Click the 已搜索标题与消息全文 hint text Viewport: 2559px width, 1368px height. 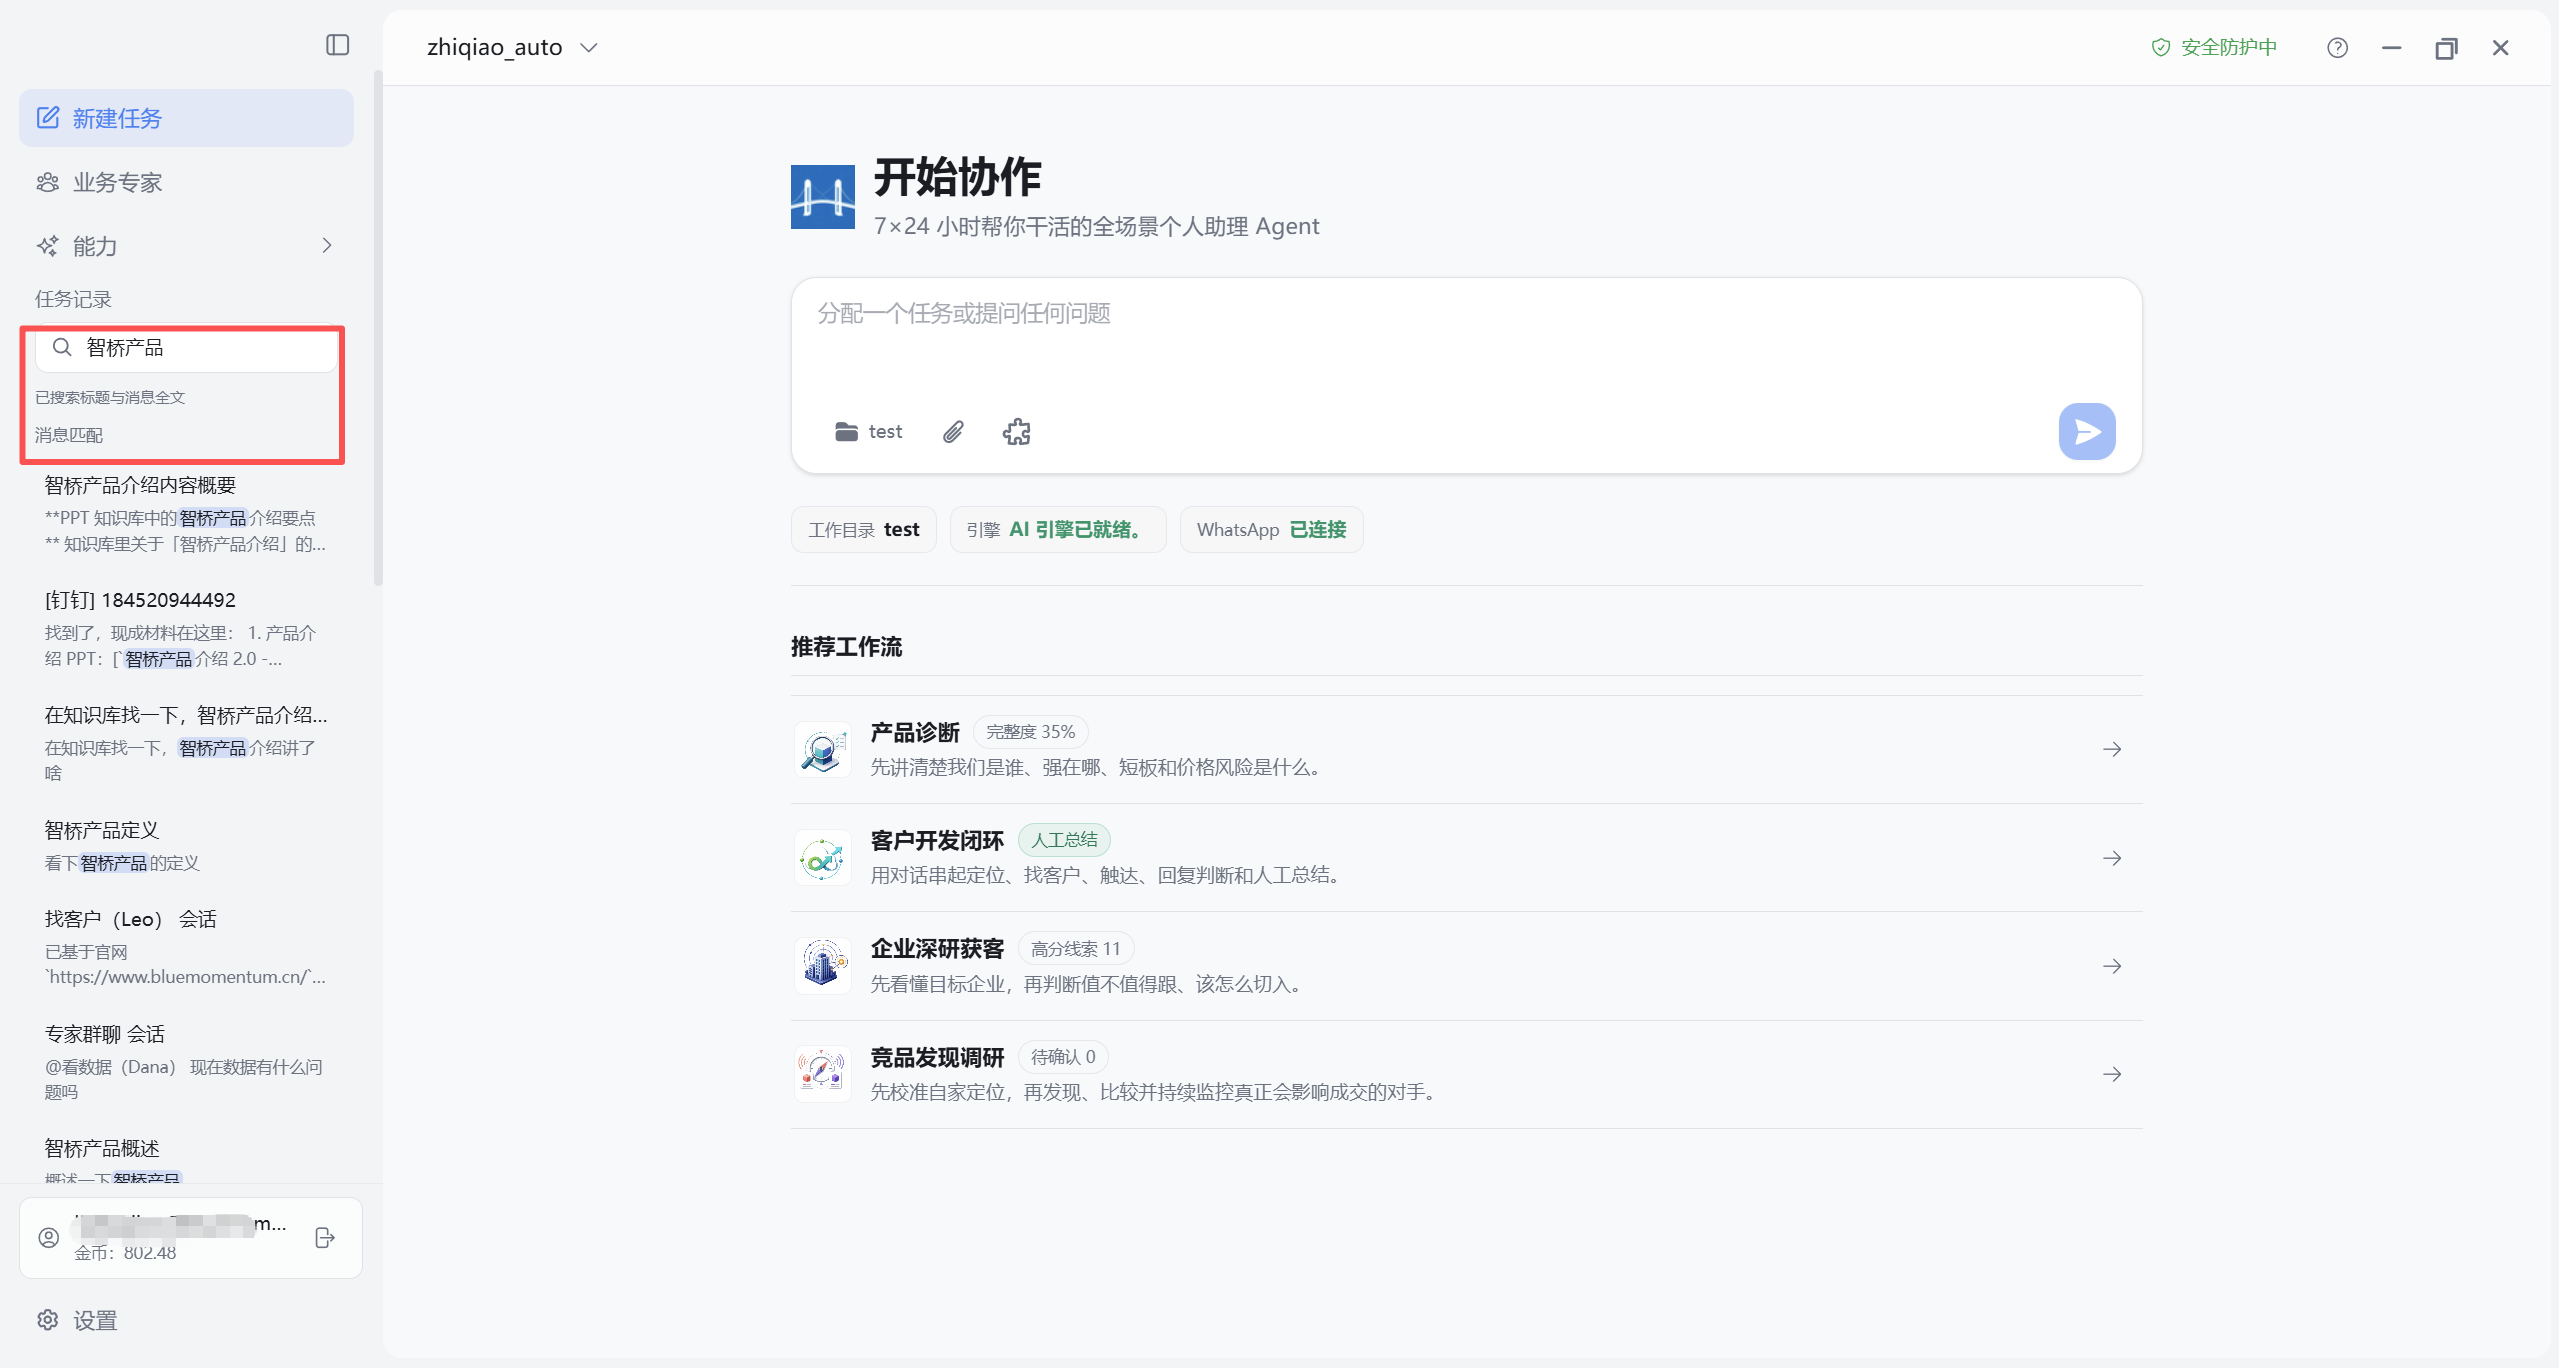pyautogui.click(x=110, y=397)
